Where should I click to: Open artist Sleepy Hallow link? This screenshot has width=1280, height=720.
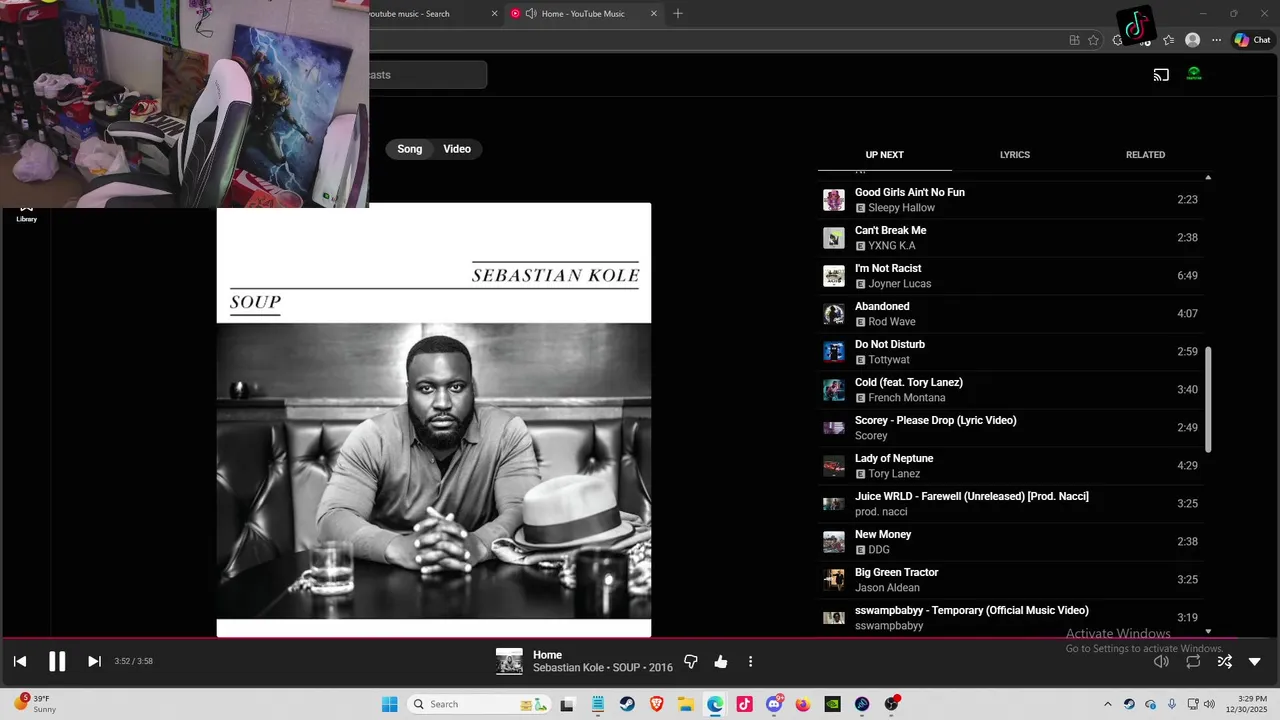(x=901, y=208)
